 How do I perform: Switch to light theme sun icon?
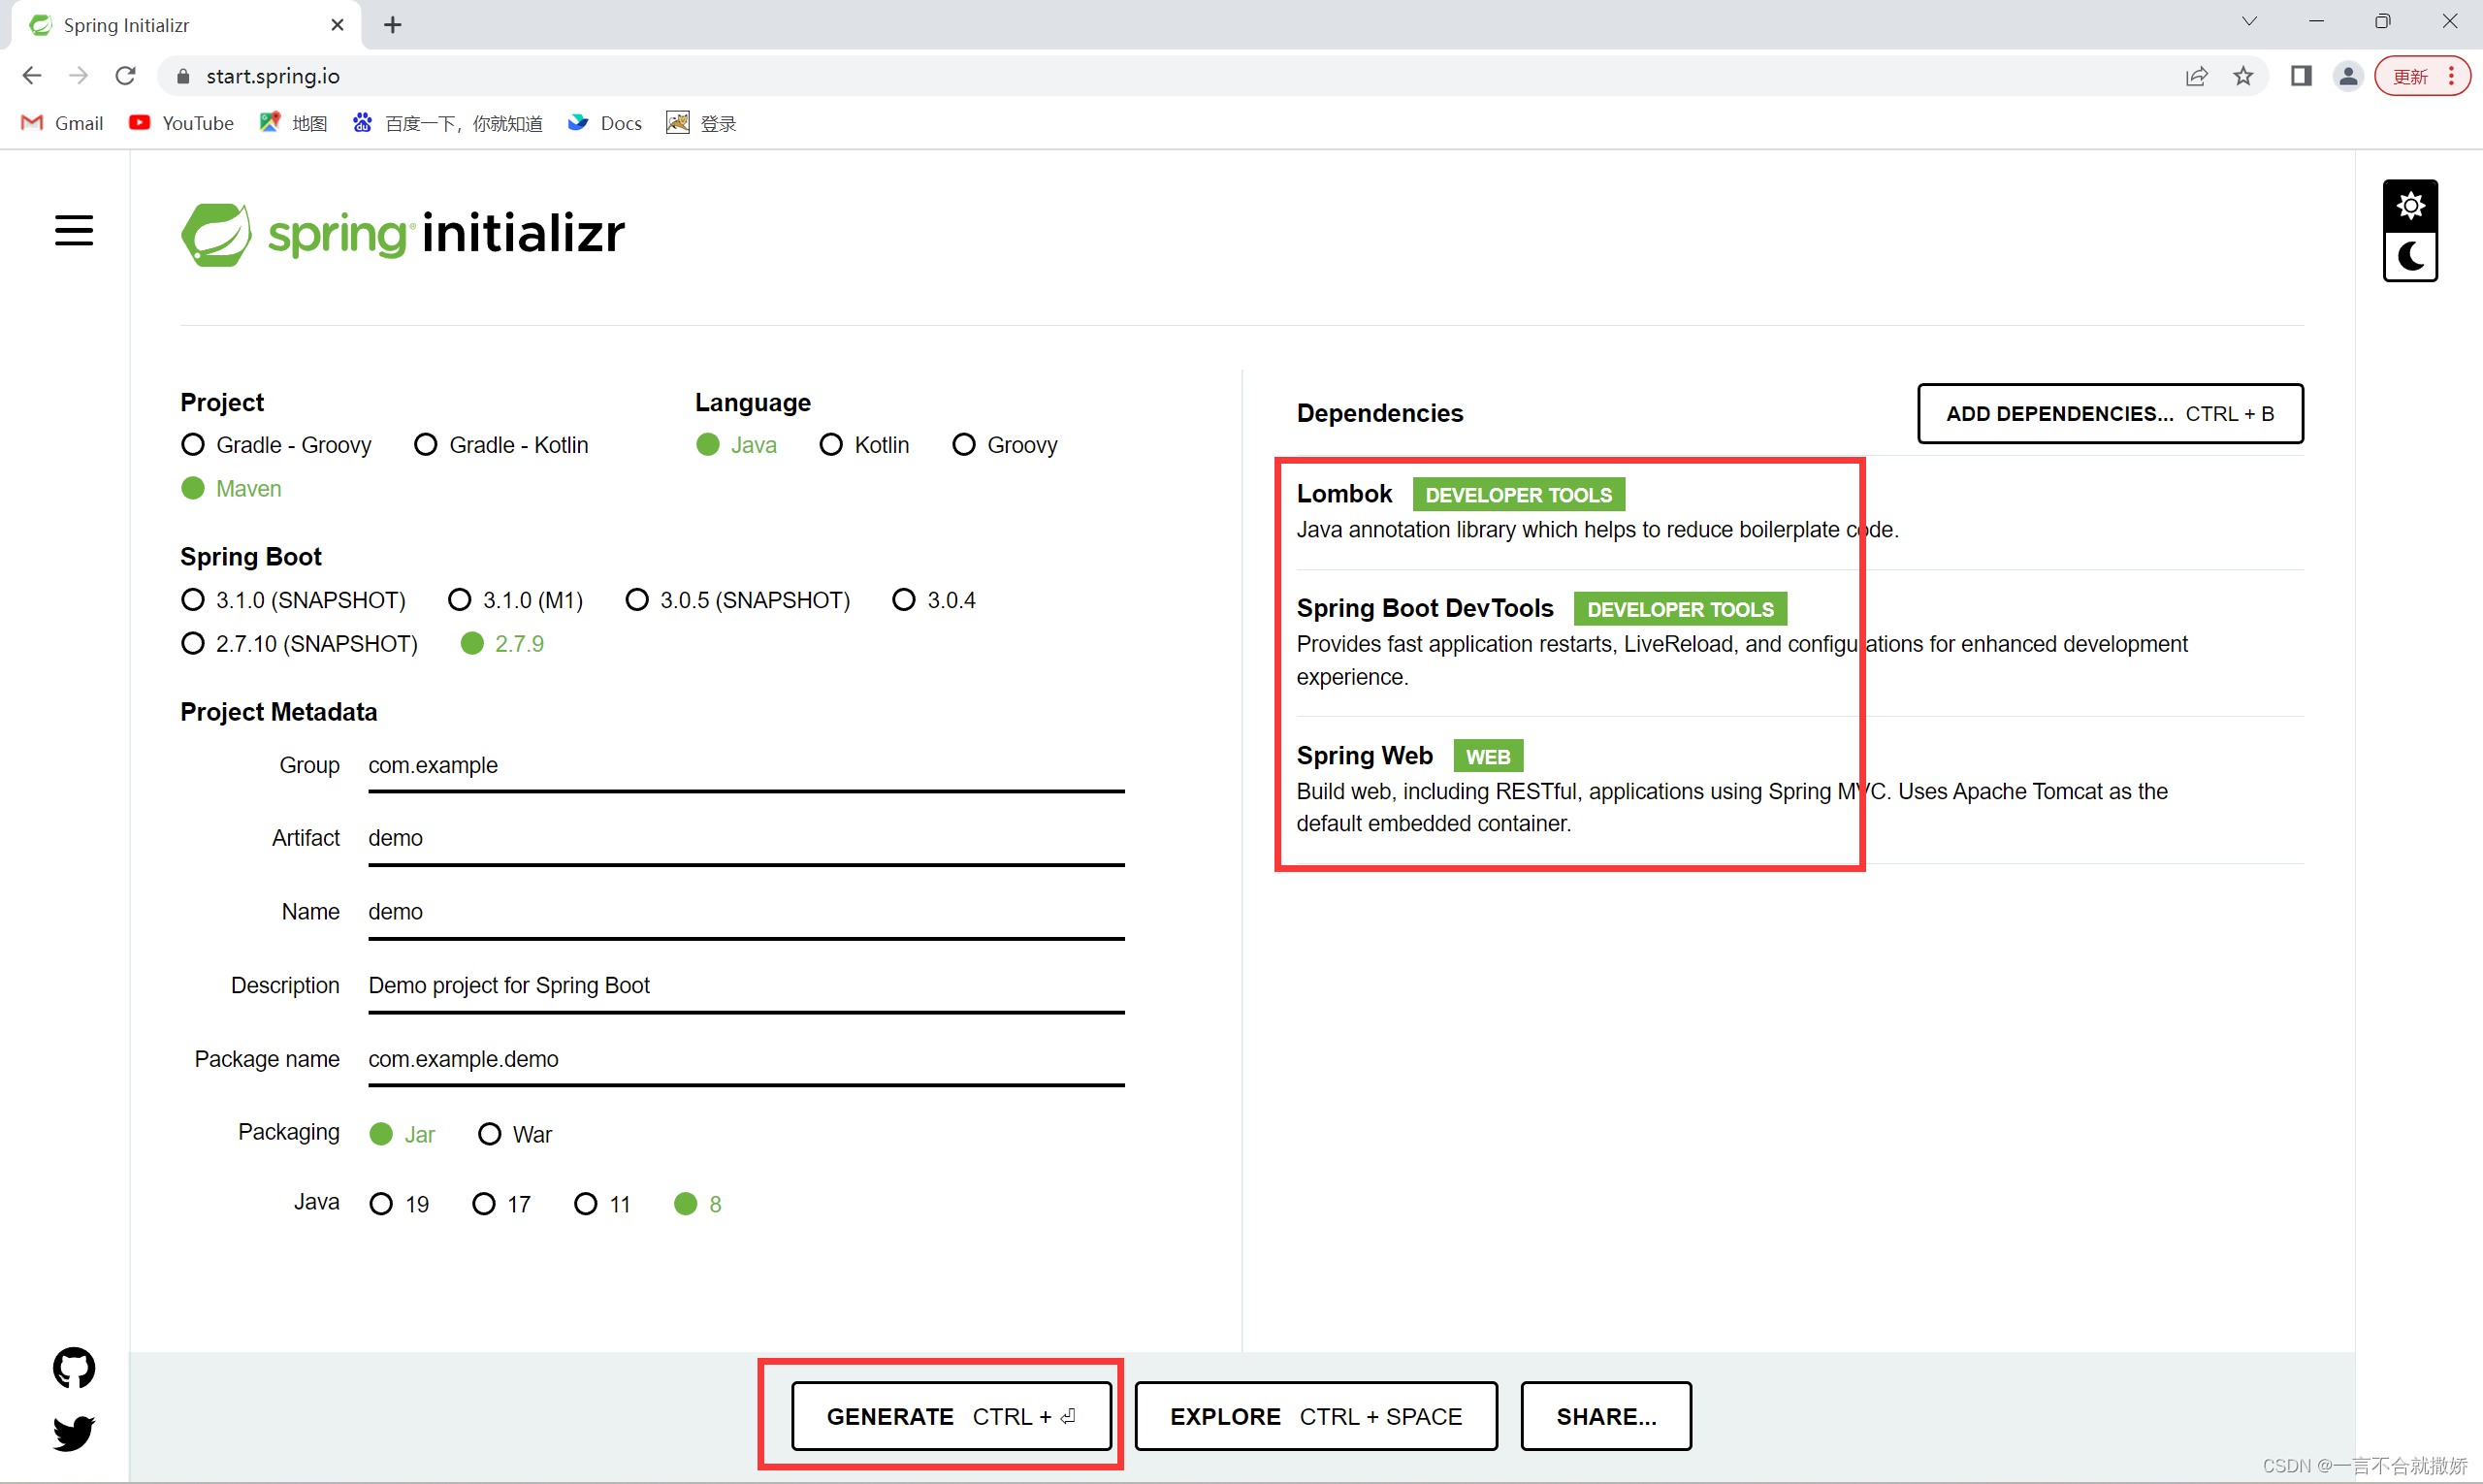click(2410, 206)
